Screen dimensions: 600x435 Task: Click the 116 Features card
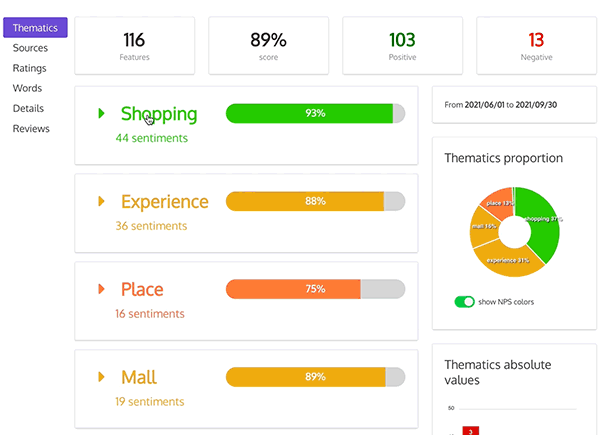(x=134, y=46)
